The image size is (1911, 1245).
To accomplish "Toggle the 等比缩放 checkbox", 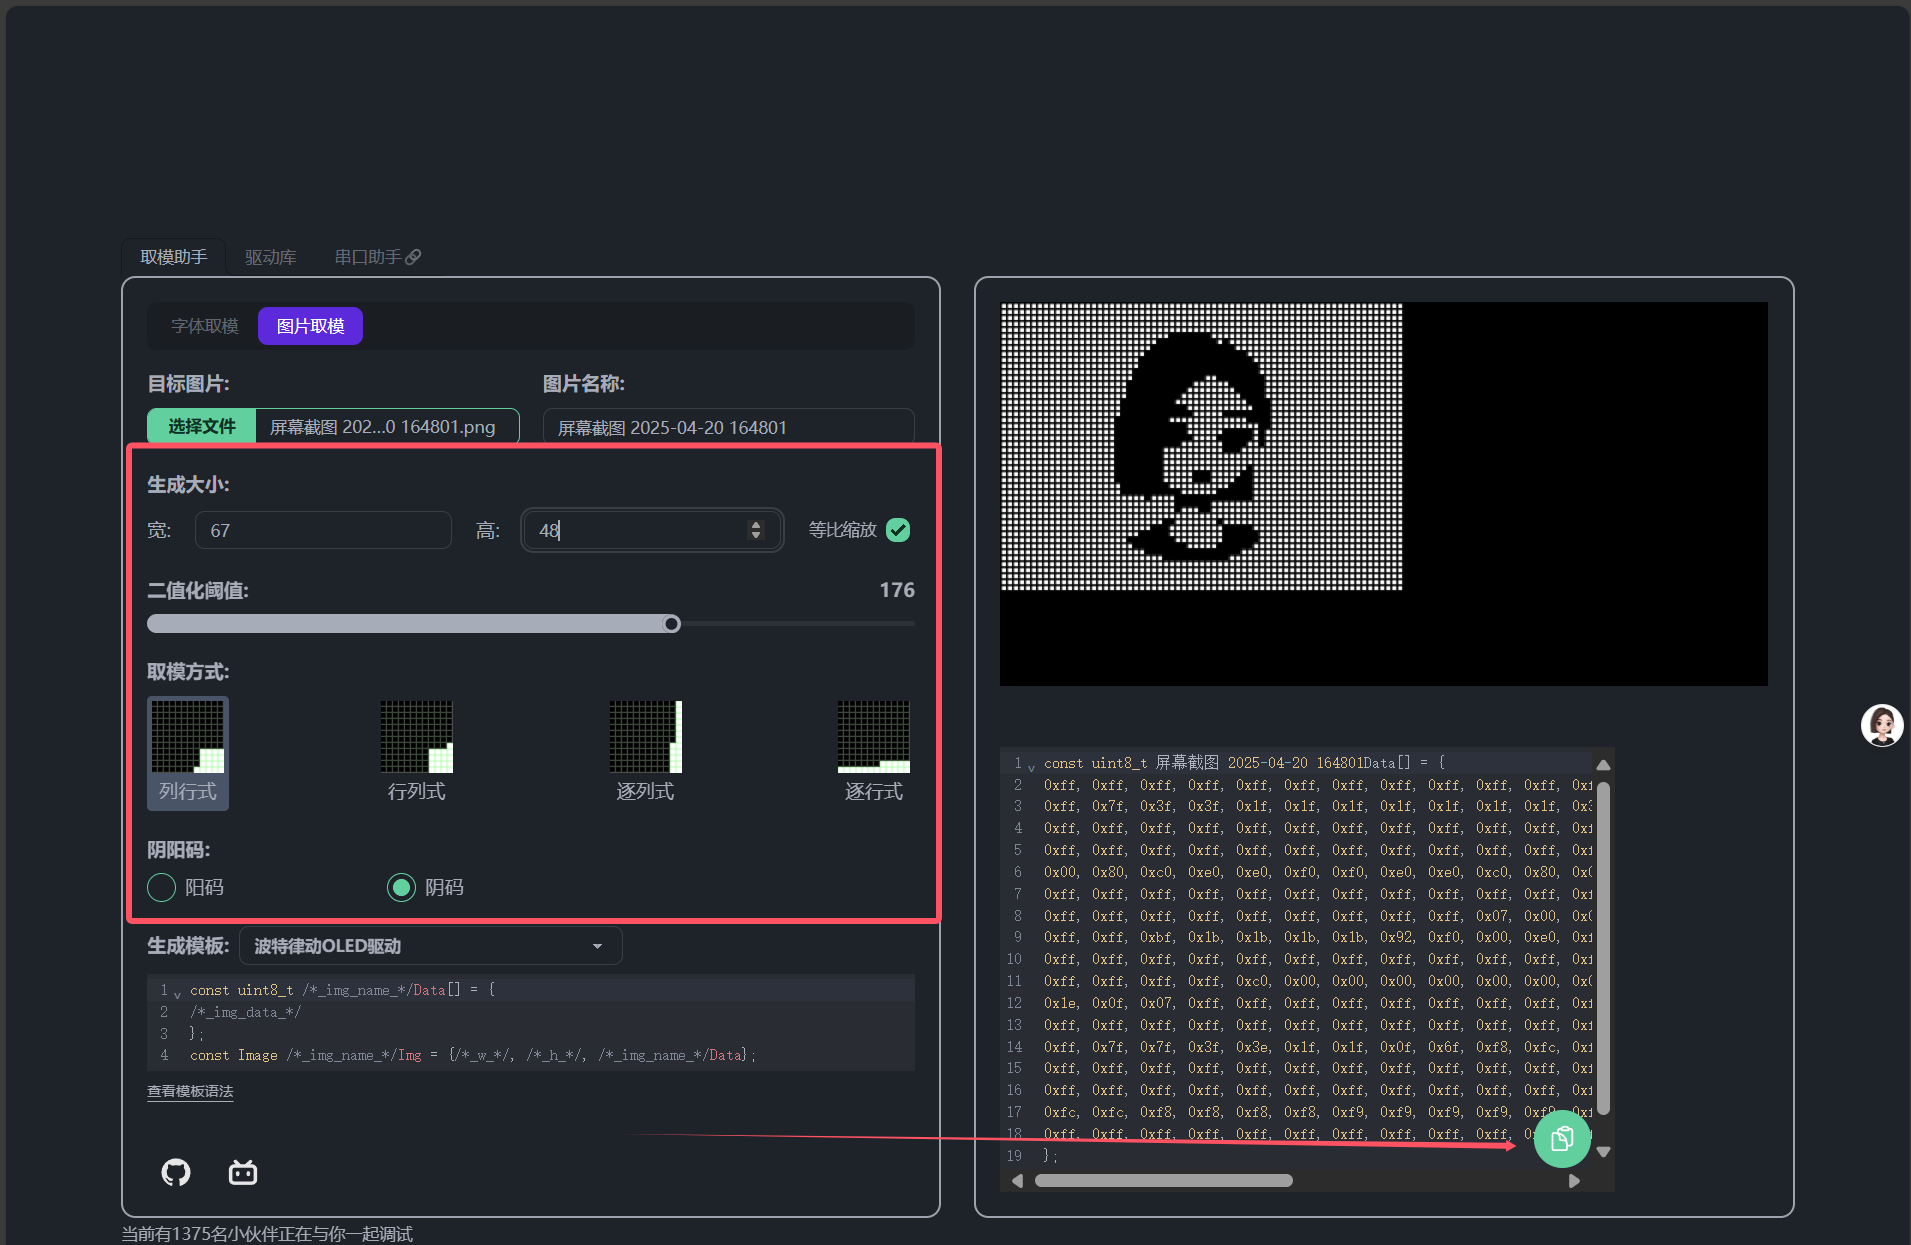I will click(x=898, y=530).
